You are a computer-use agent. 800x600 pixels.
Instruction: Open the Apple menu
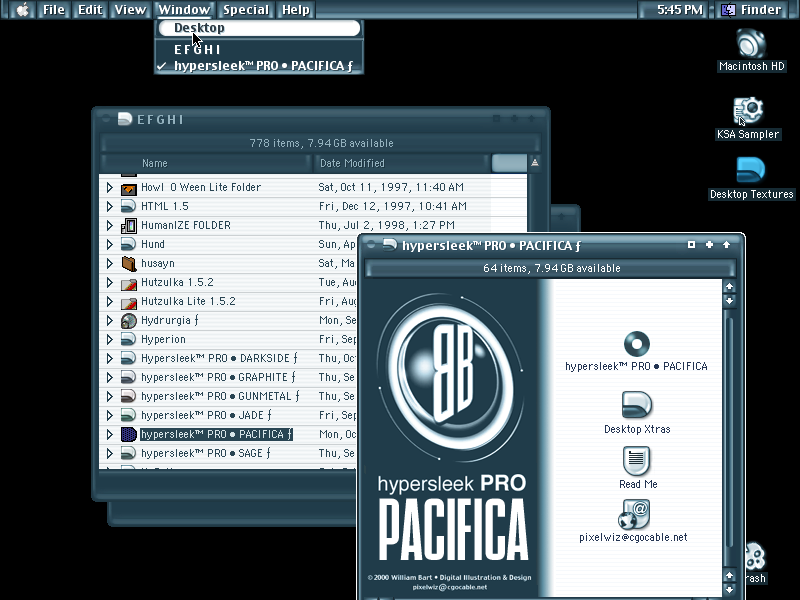point(22,10)
